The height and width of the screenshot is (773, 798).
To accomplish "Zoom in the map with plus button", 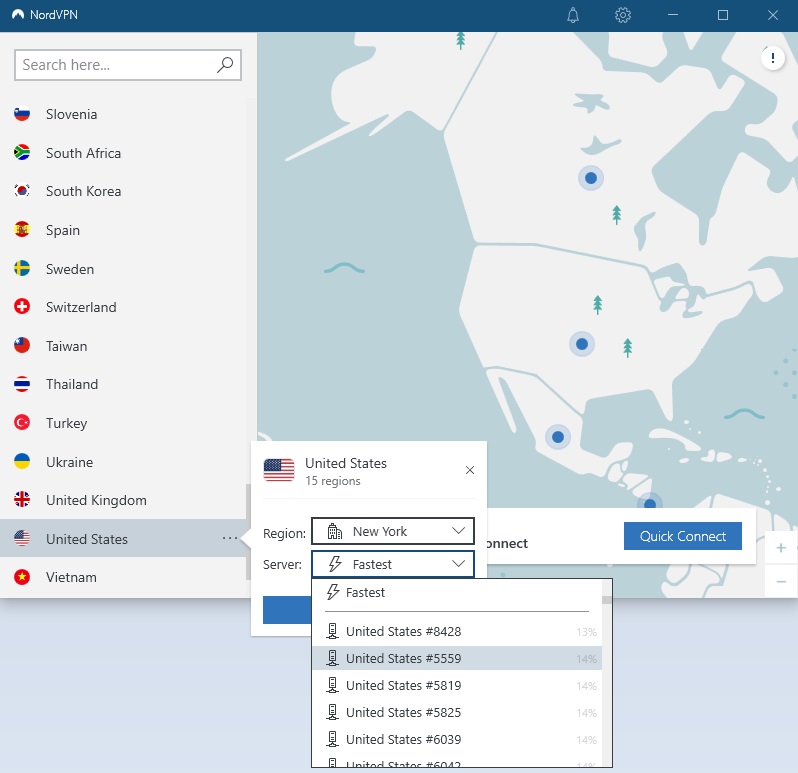I will [x=781, y=548].
